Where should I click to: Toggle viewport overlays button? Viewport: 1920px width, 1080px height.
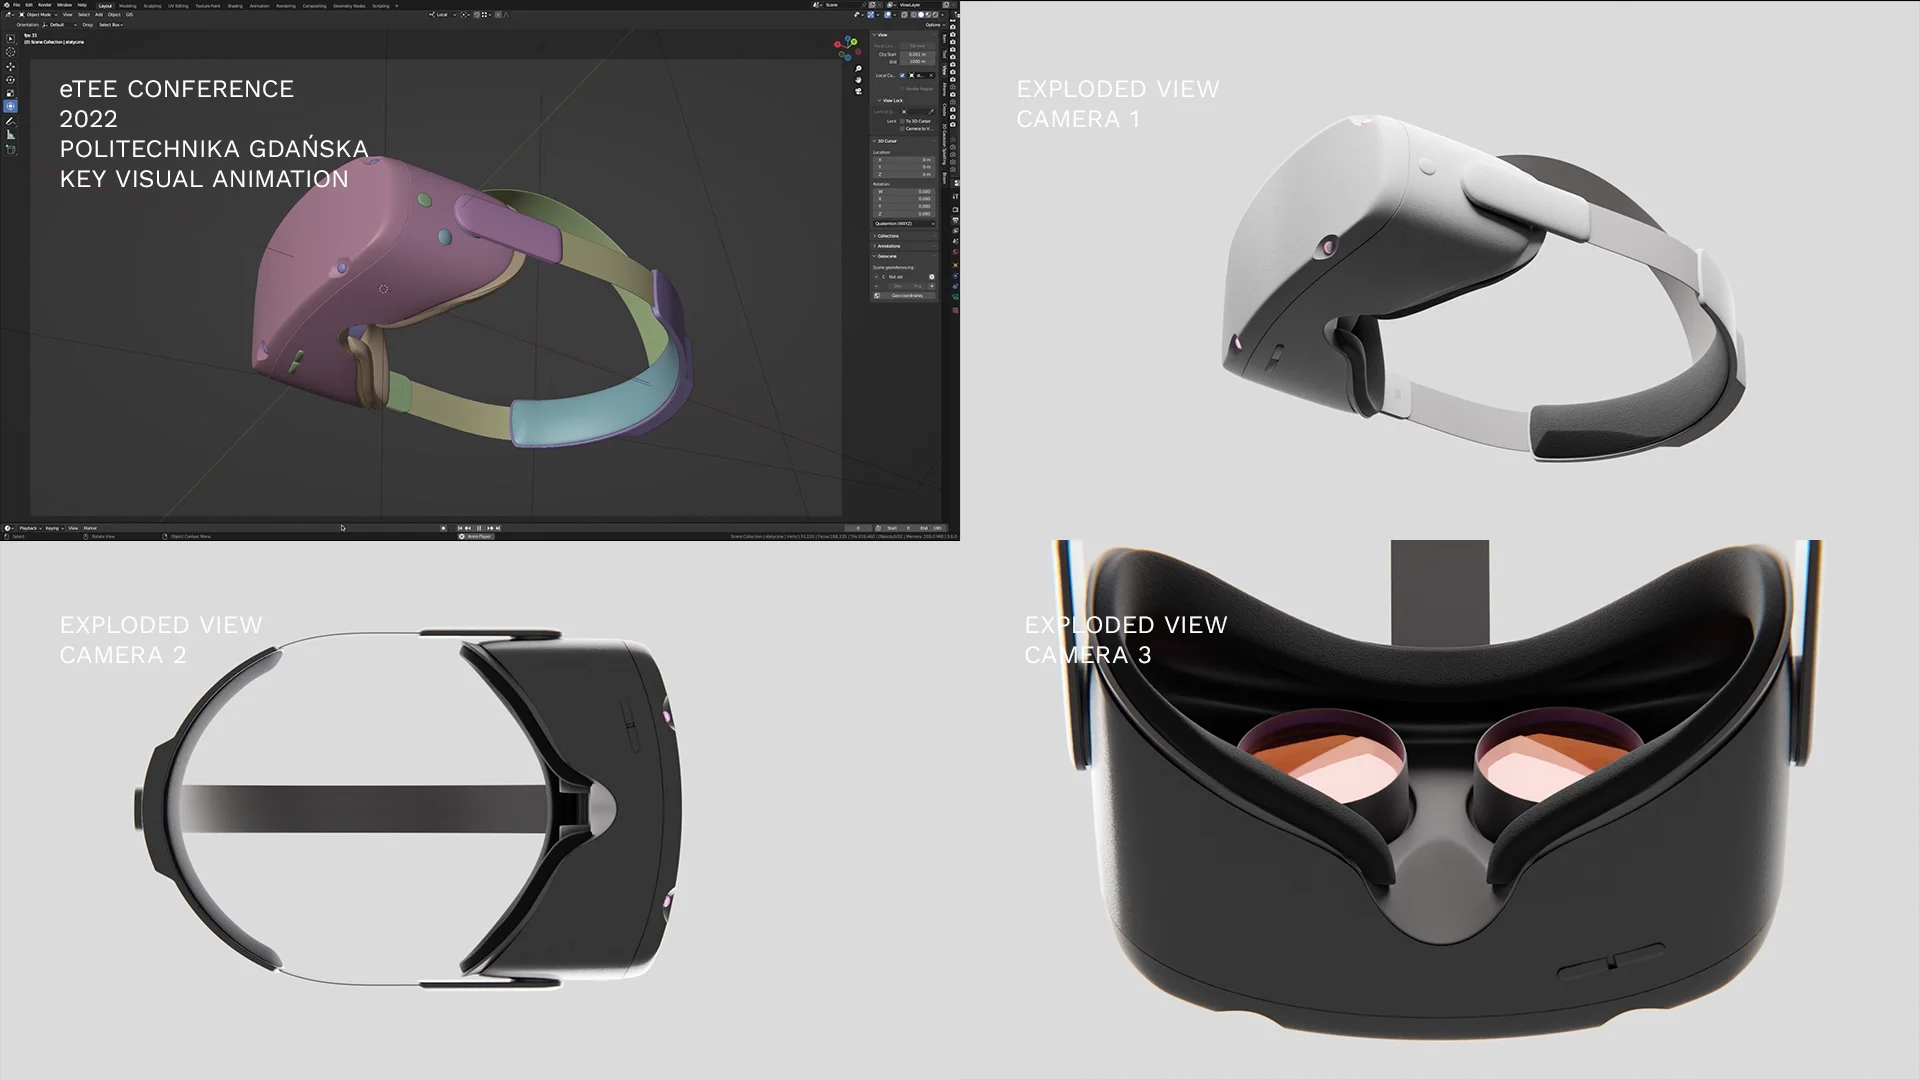pyautogui.click(x=887, y=15)
